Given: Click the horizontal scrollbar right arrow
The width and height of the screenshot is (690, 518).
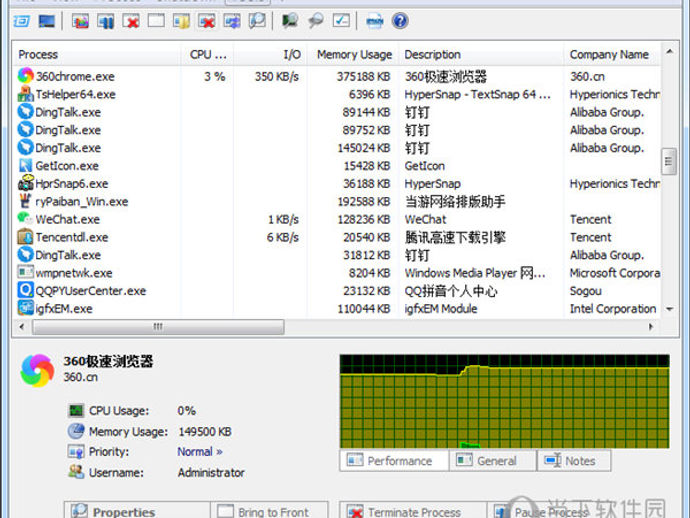Looking at the screenshot, I should [x=651, y=327].
